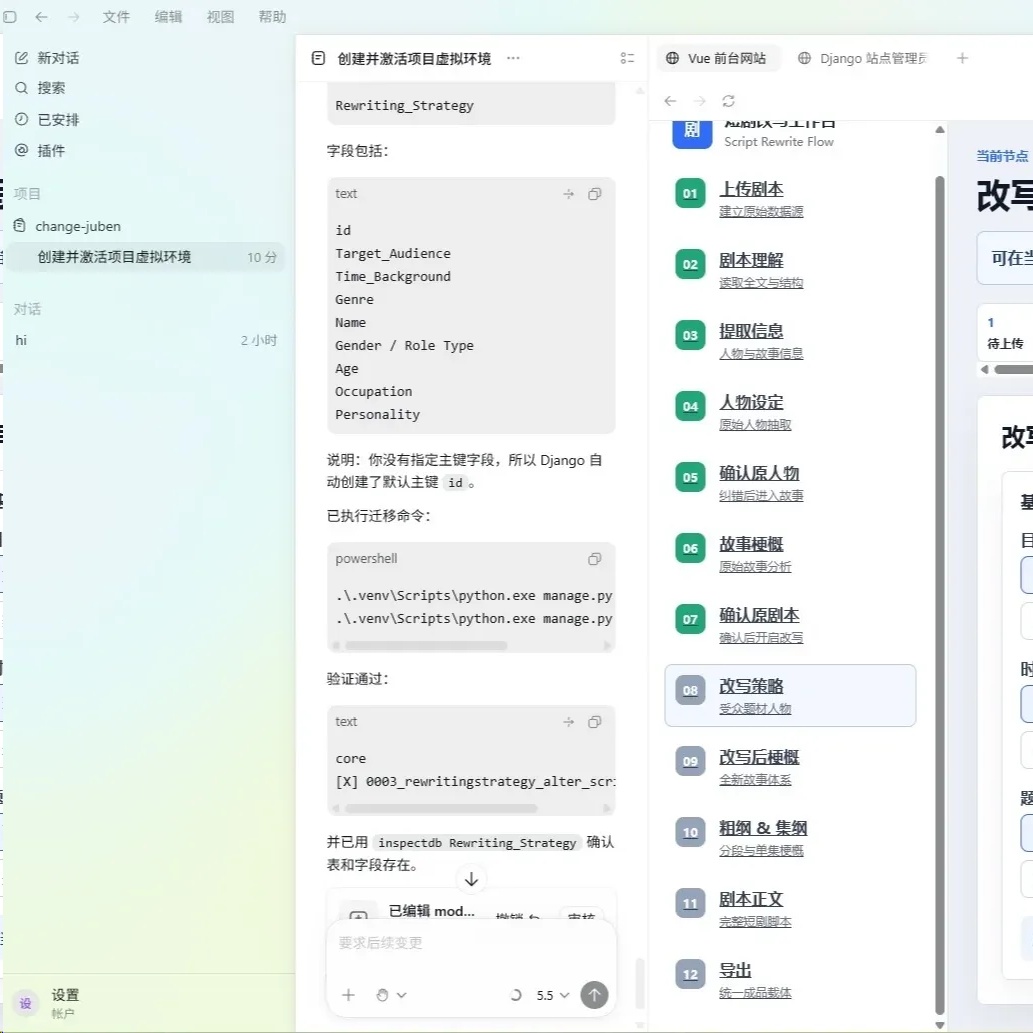Open the hand permission mode dropdown
Screen dimensions: 1033x1033
coord(391,995)
